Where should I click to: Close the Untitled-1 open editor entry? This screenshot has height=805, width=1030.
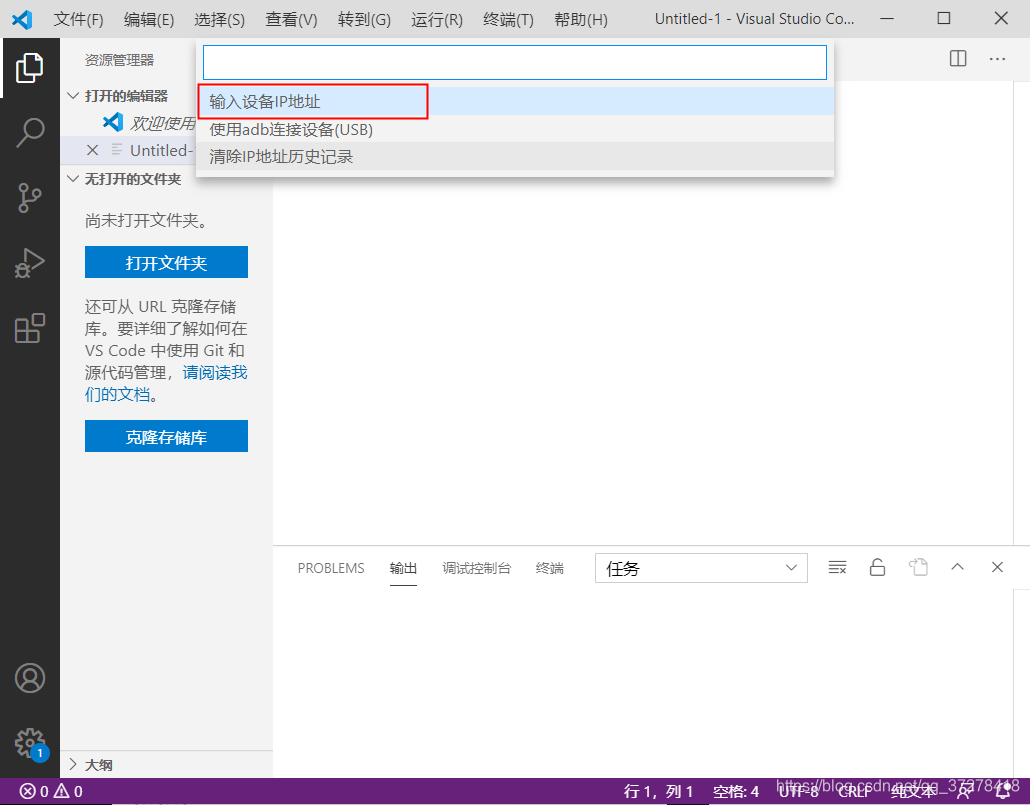coord(93,150)
